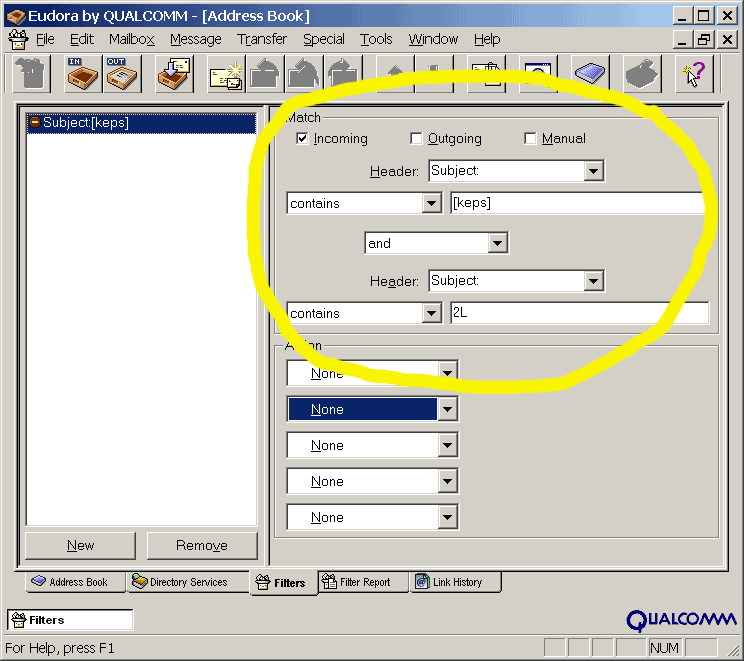Open the Mailbox menu

[x=131, y=39]
